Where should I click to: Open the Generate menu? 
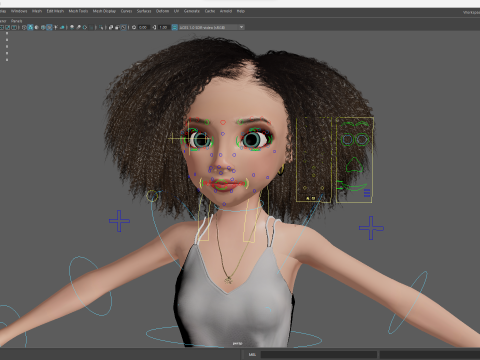pyautogui.click(x=192, y=11)
